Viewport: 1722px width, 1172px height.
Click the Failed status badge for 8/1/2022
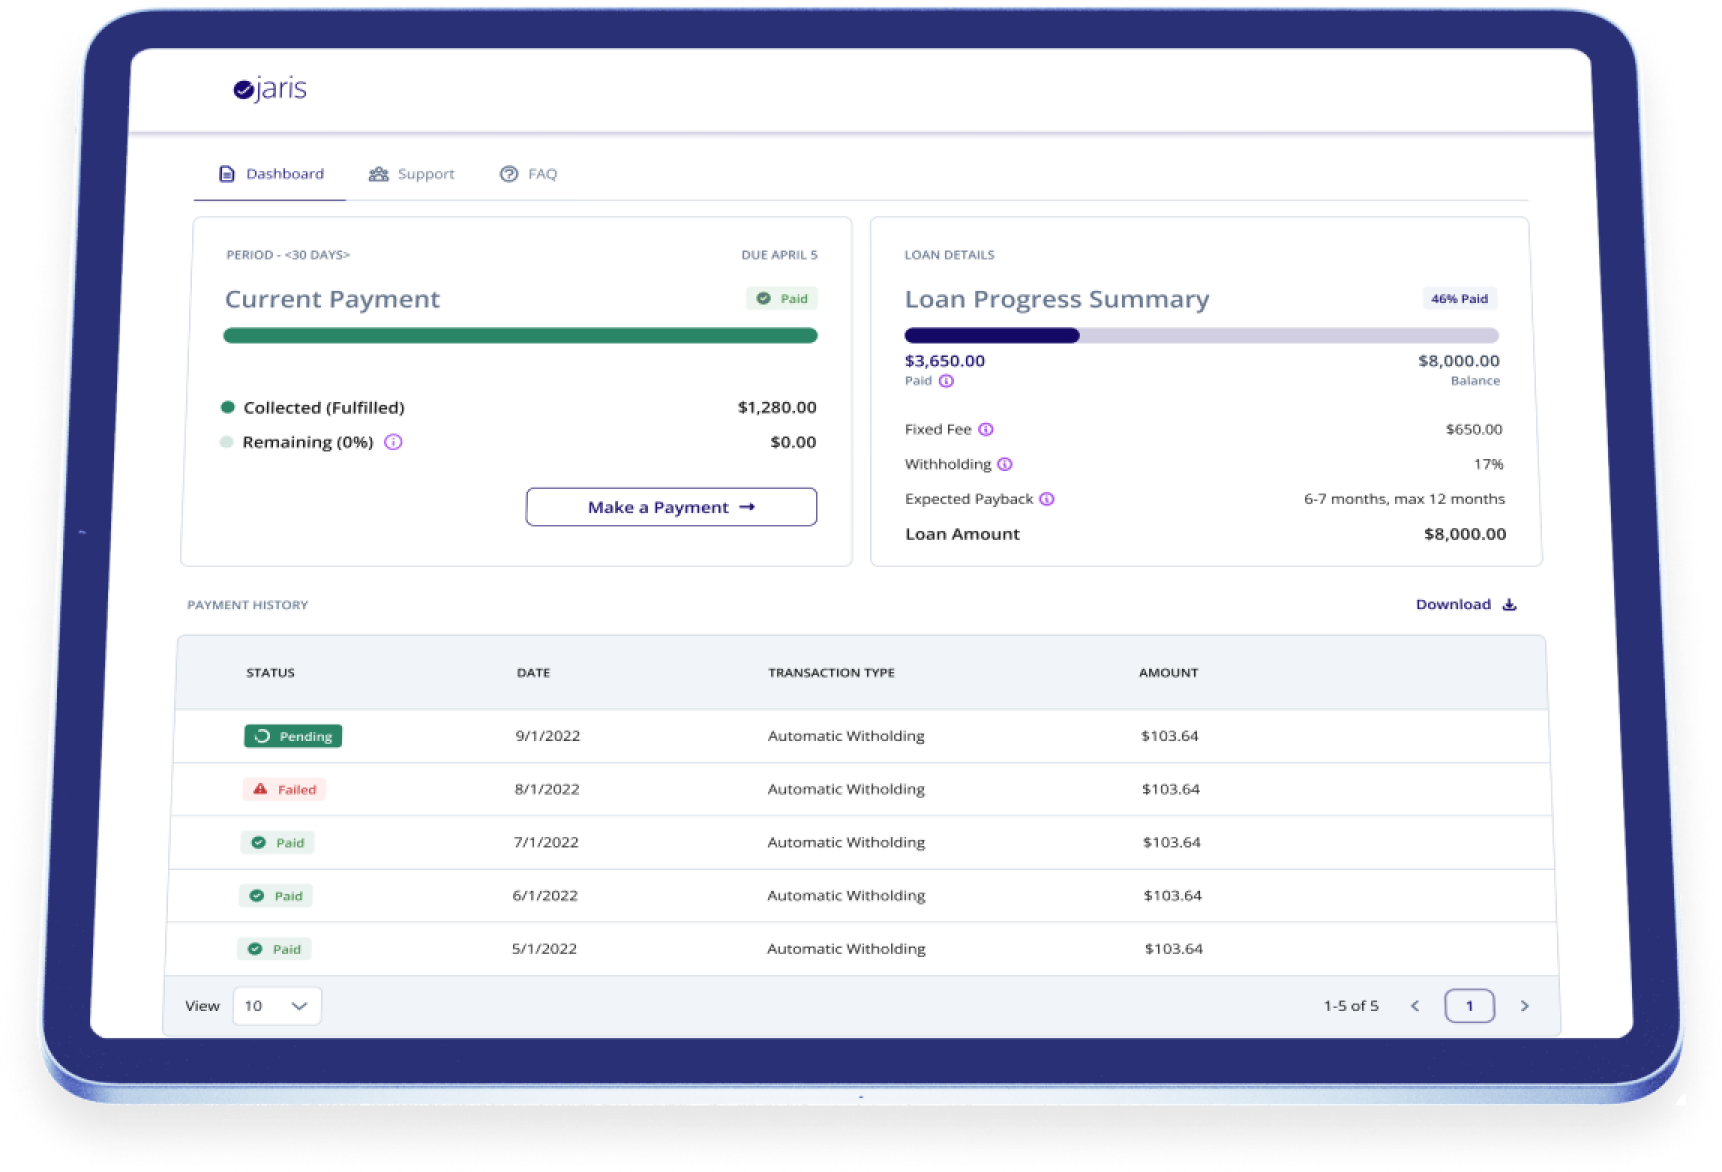click(x=284, y=789)
